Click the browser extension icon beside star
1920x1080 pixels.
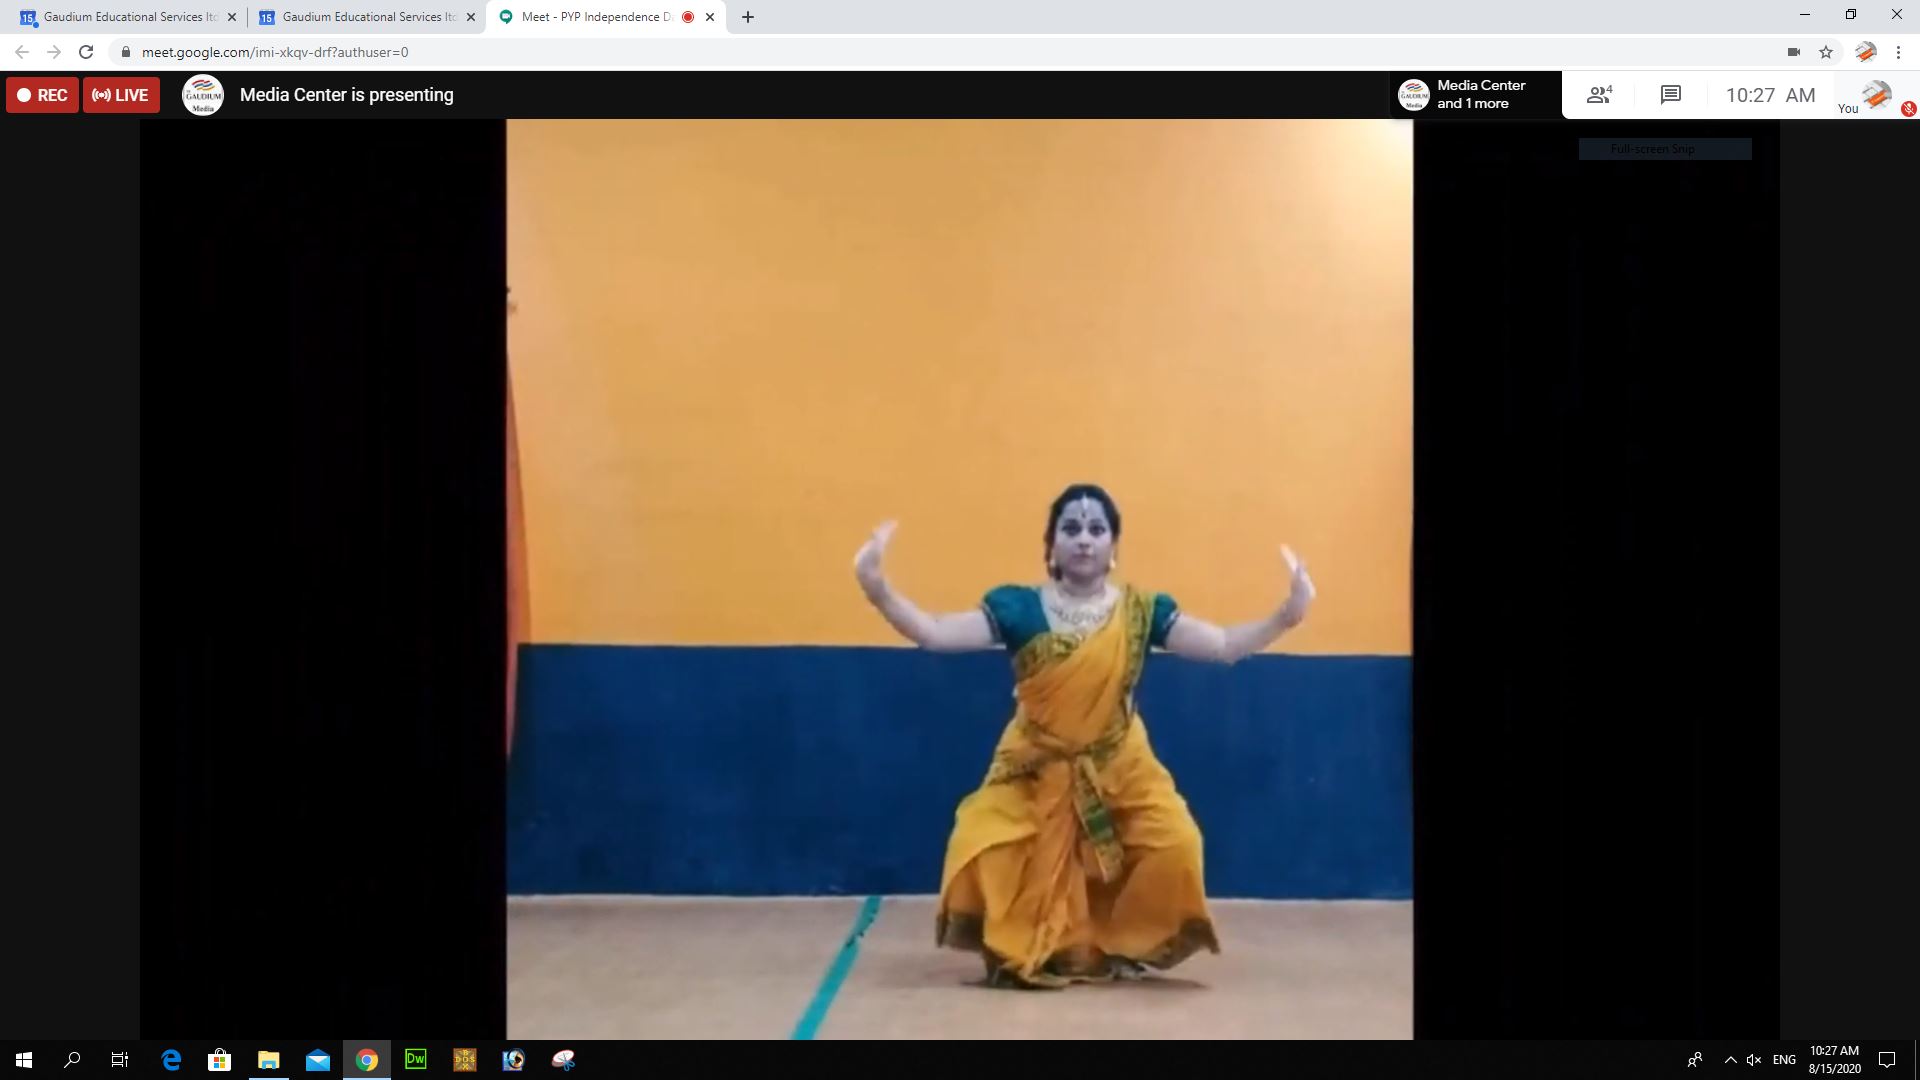pos(1865,52)
